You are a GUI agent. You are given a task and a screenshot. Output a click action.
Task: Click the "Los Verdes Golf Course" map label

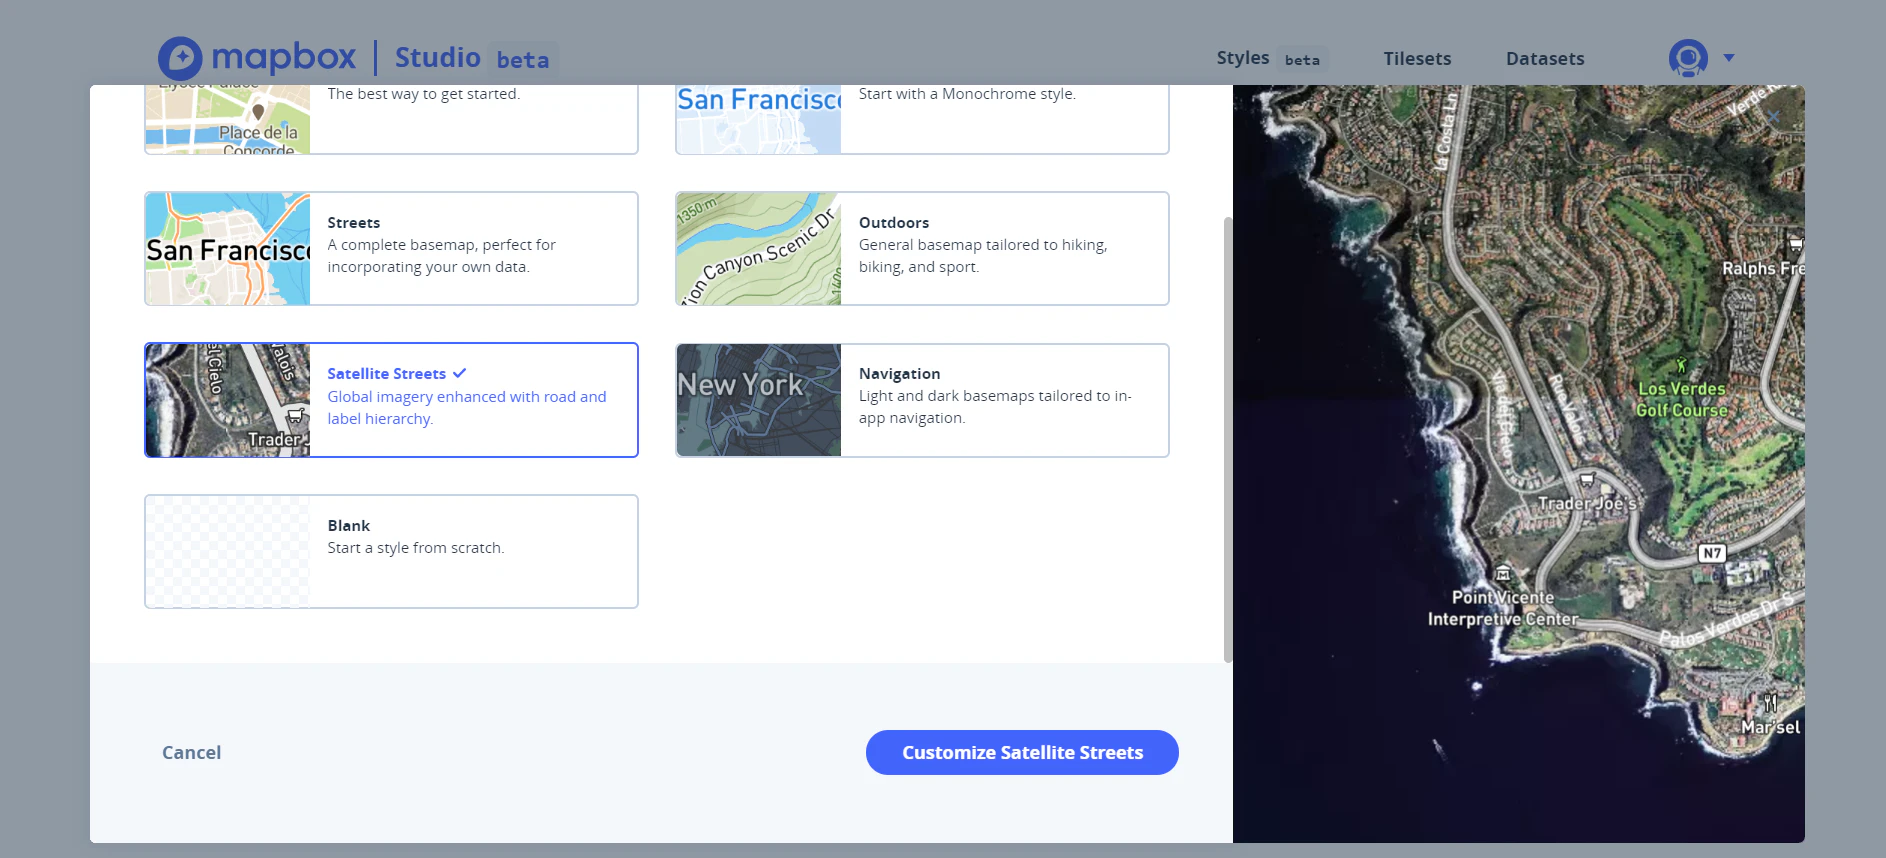[1682, 399]
